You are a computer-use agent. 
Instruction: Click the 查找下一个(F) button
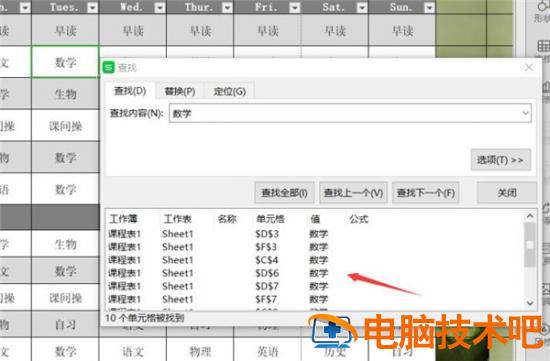click(x=425, y=193)
